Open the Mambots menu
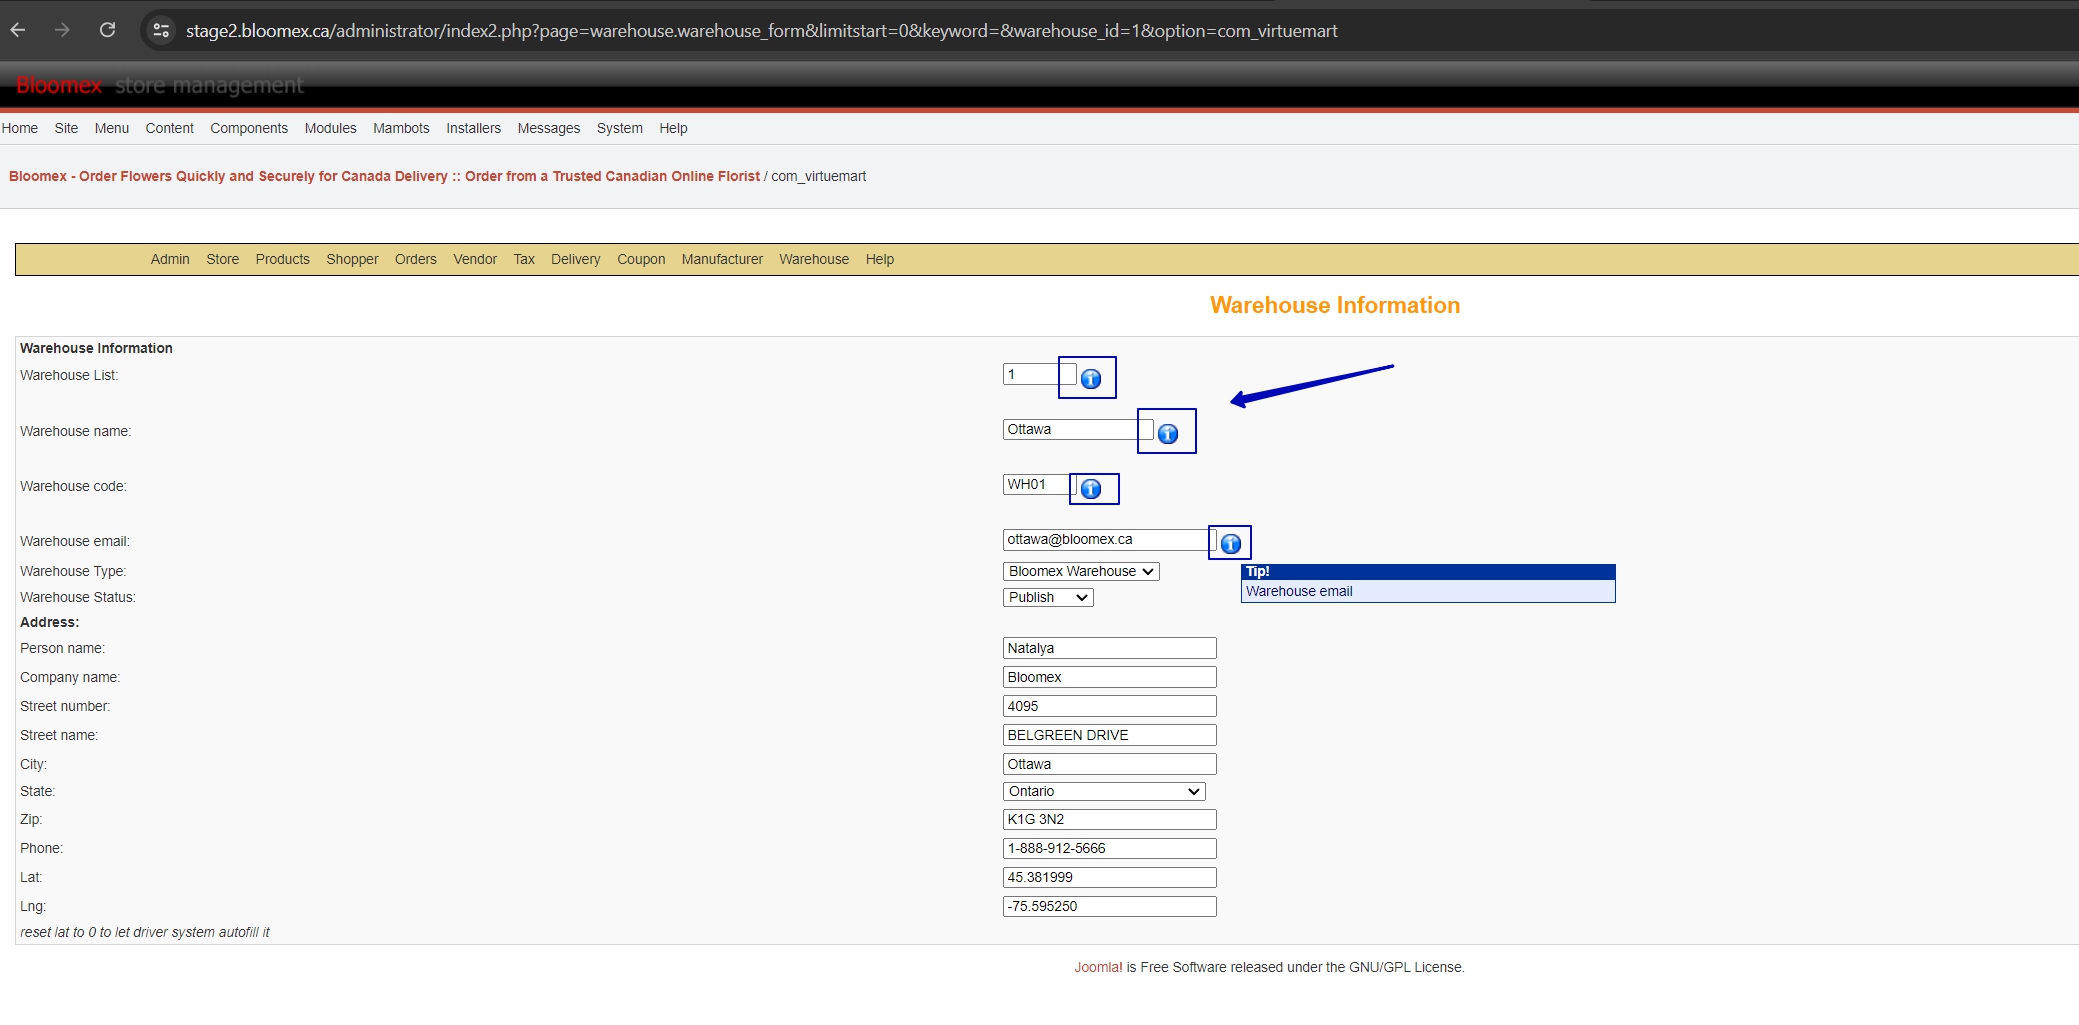The image size is (2079, 1025). [401, 128]
